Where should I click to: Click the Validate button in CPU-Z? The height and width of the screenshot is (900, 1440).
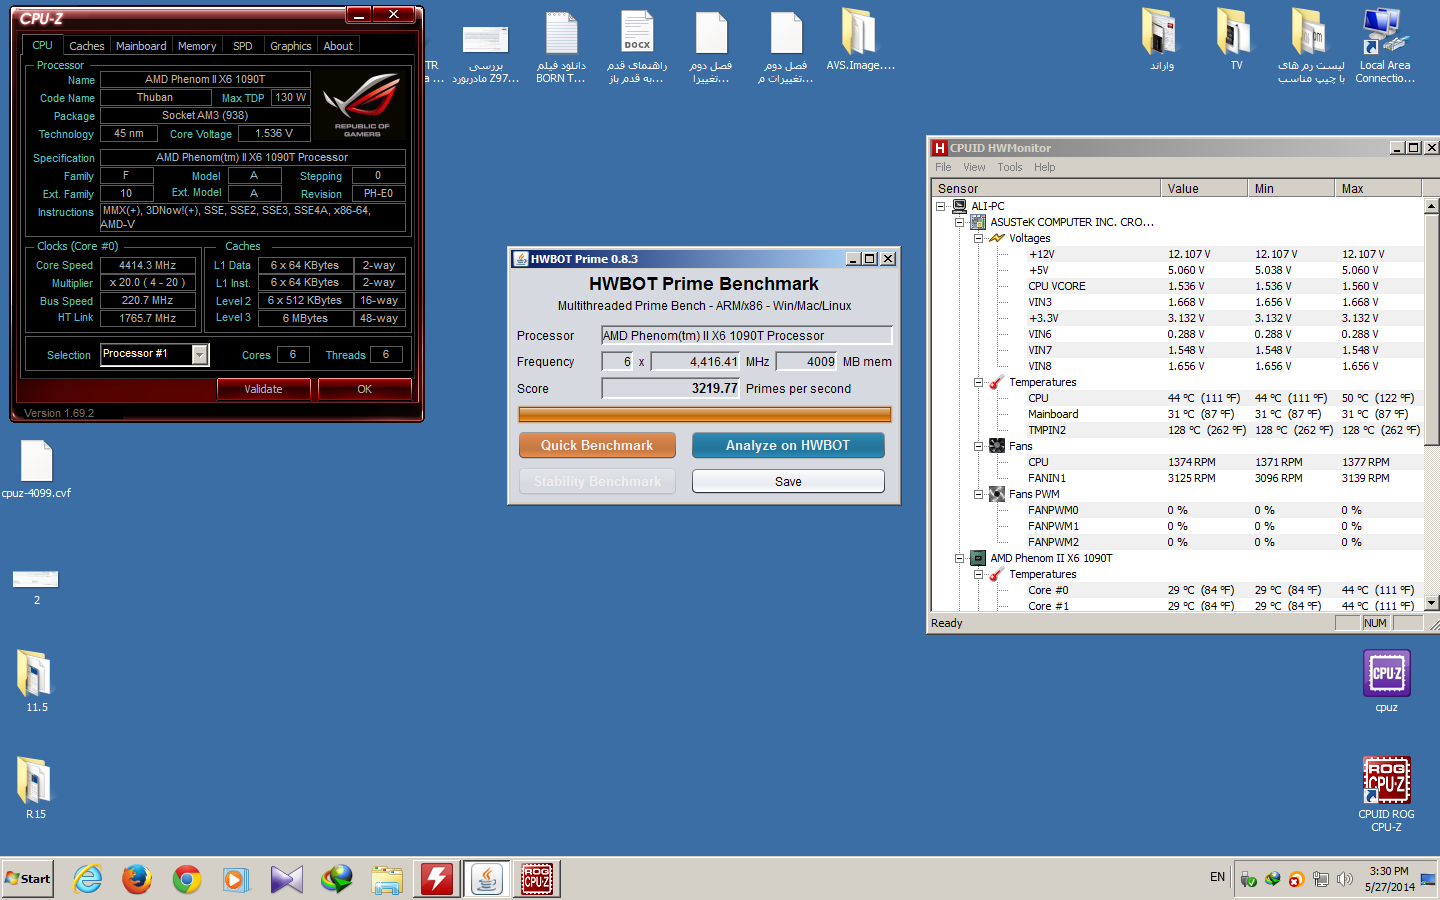[x=264, y=389]
